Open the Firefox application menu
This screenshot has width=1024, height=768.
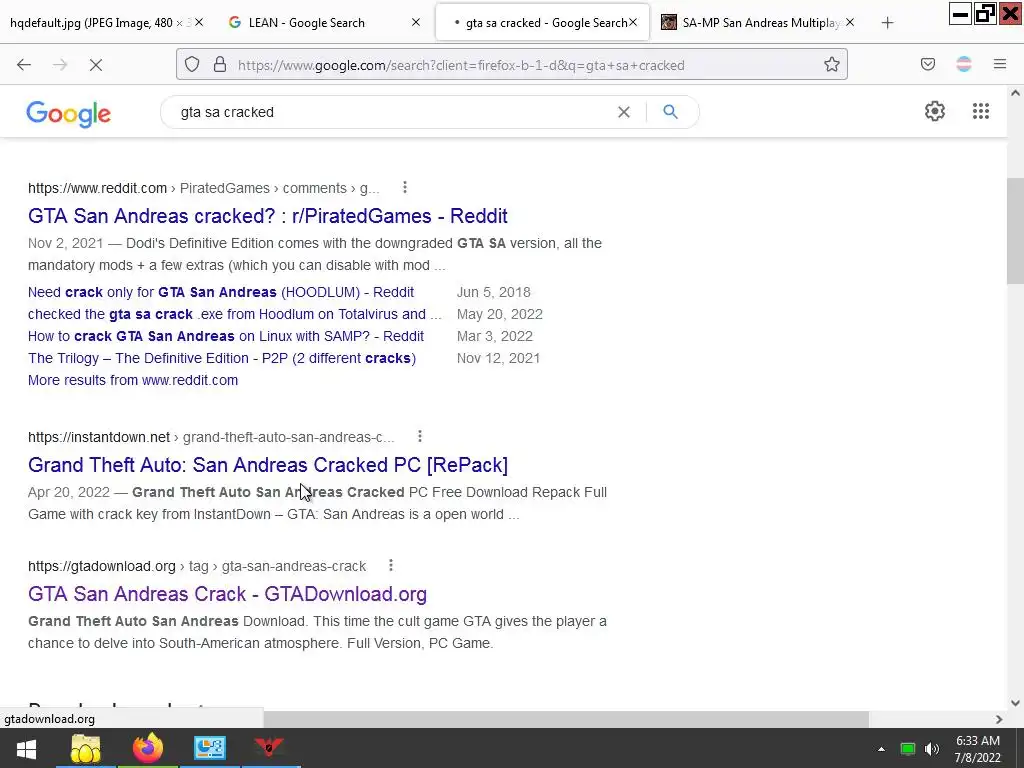(1000, 65)
